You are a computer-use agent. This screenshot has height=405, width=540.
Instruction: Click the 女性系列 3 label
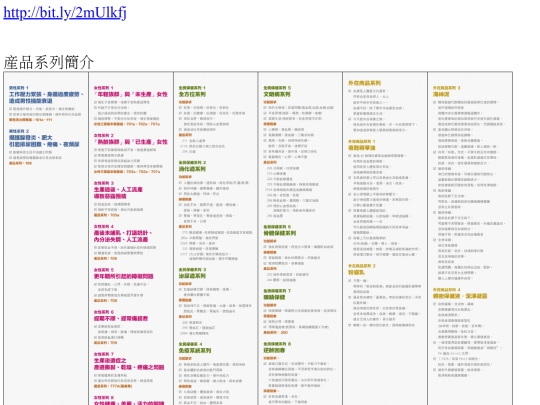tap(104, 183)
